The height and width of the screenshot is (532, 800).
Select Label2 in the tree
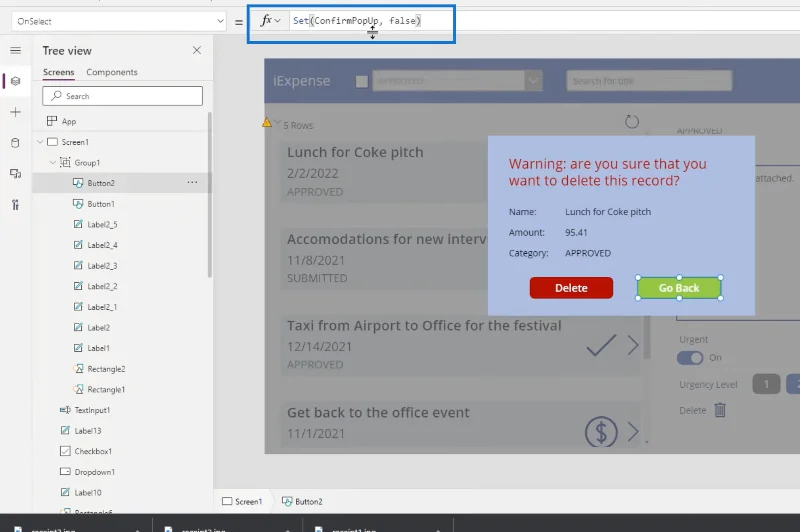point(98,327)
